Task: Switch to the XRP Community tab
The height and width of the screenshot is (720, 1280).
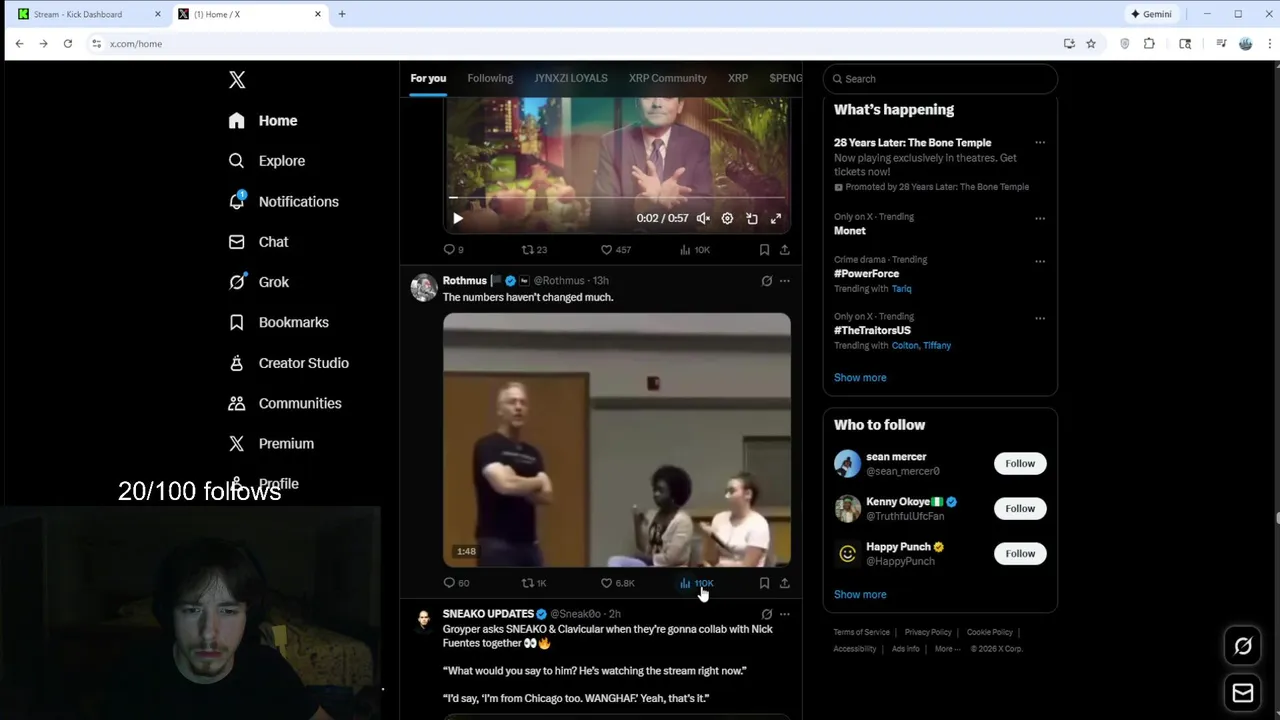Action: (667, 78)
